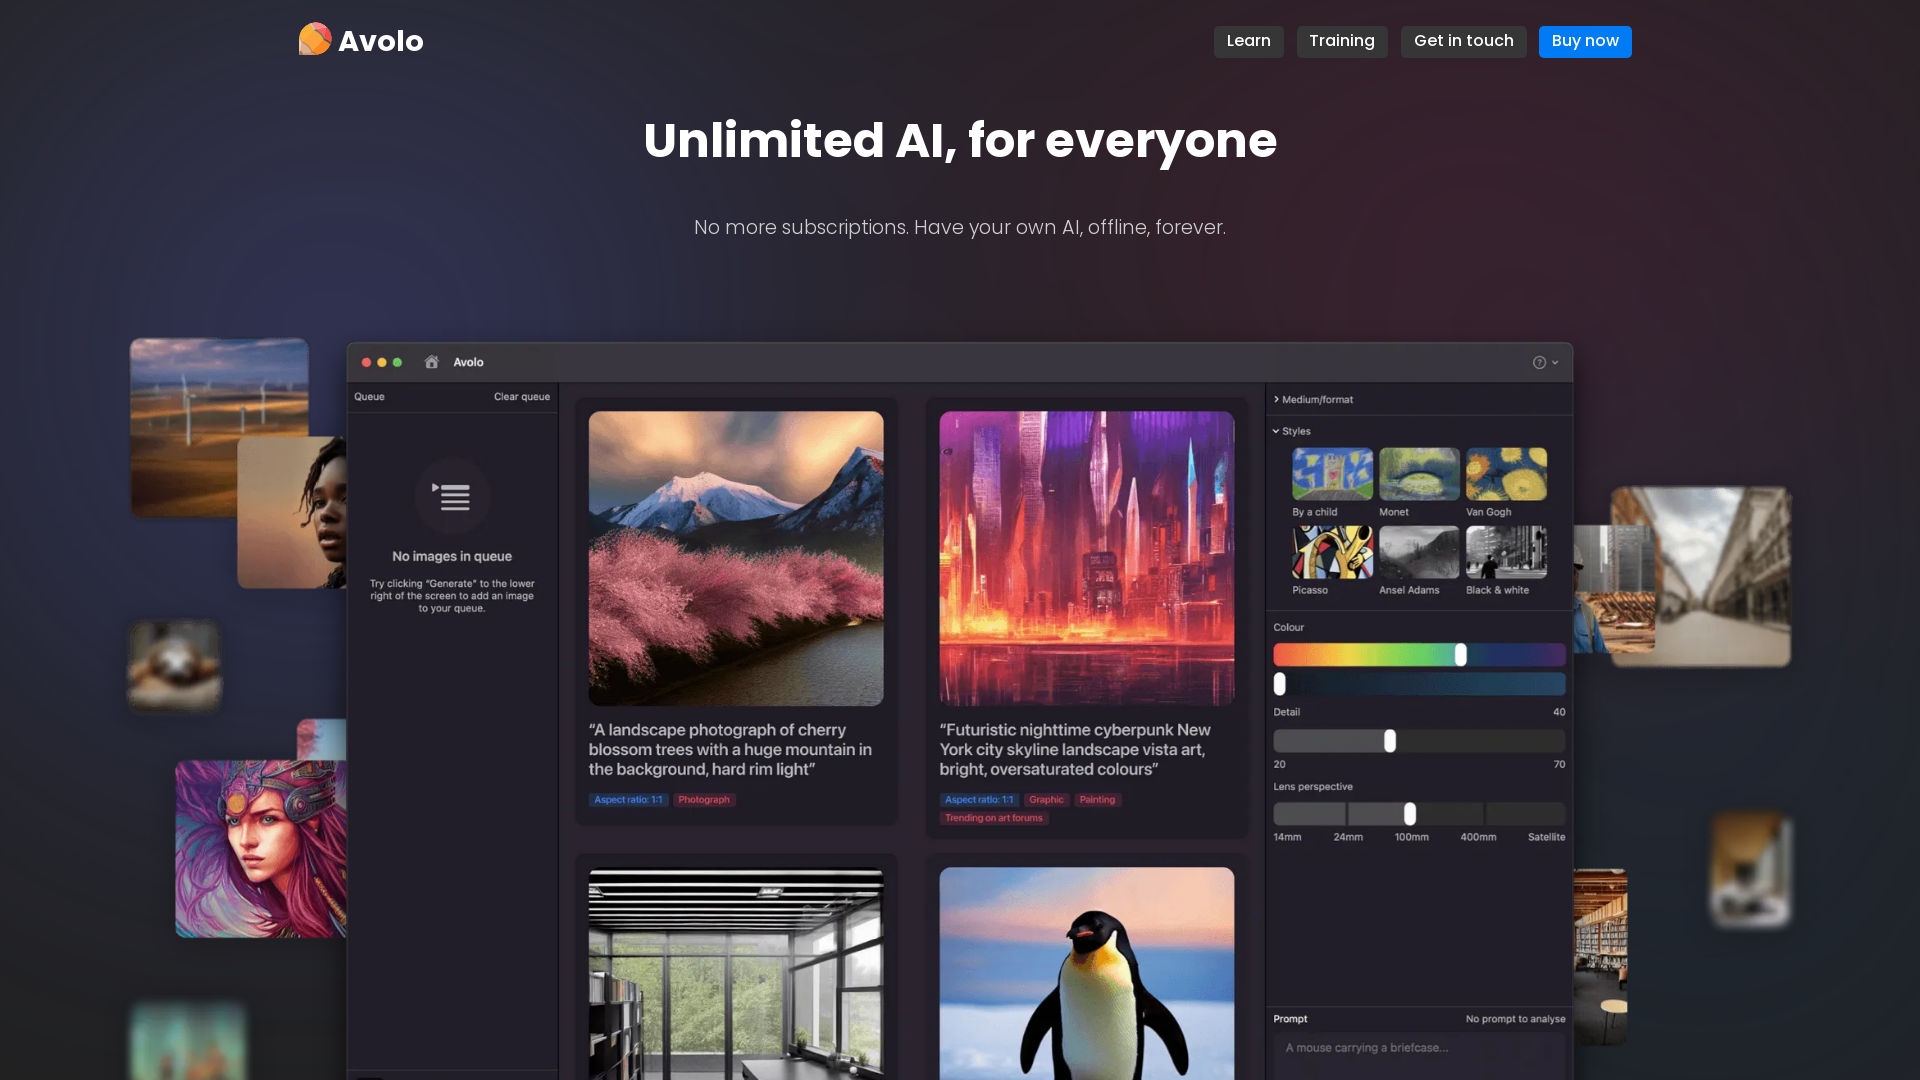Click the city street photo thumbnail on right
Image resolution: width=1920 pixels, height=1080 pixels.
[1700, 577]
